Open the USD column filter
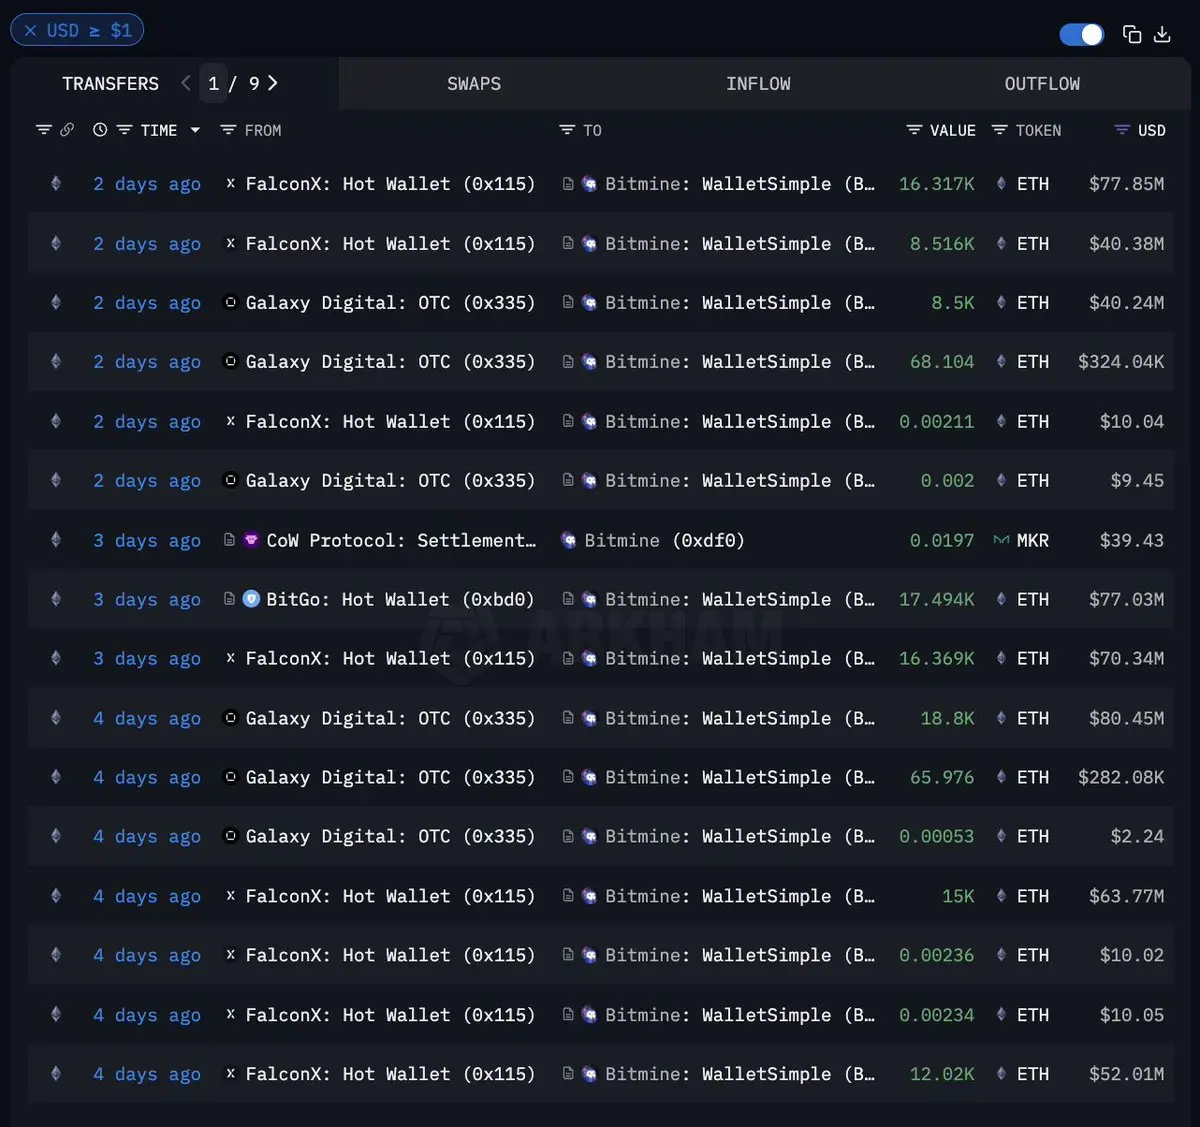The image size is (1200, 1127). (x=1122, y=130)
